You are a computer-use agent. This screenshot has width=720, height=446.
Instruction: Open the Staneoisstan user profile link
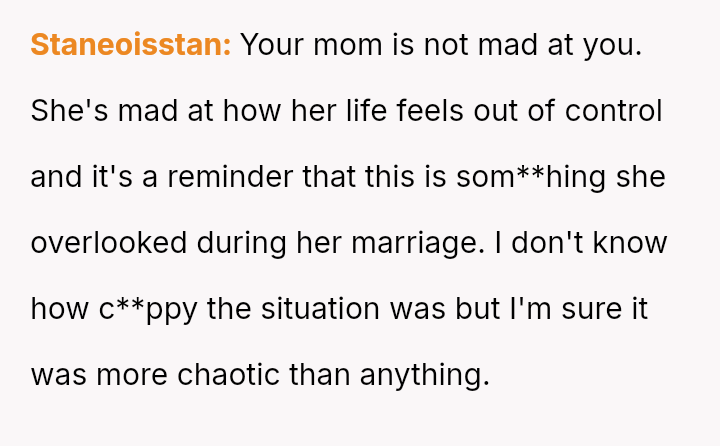tap(131, 45)
